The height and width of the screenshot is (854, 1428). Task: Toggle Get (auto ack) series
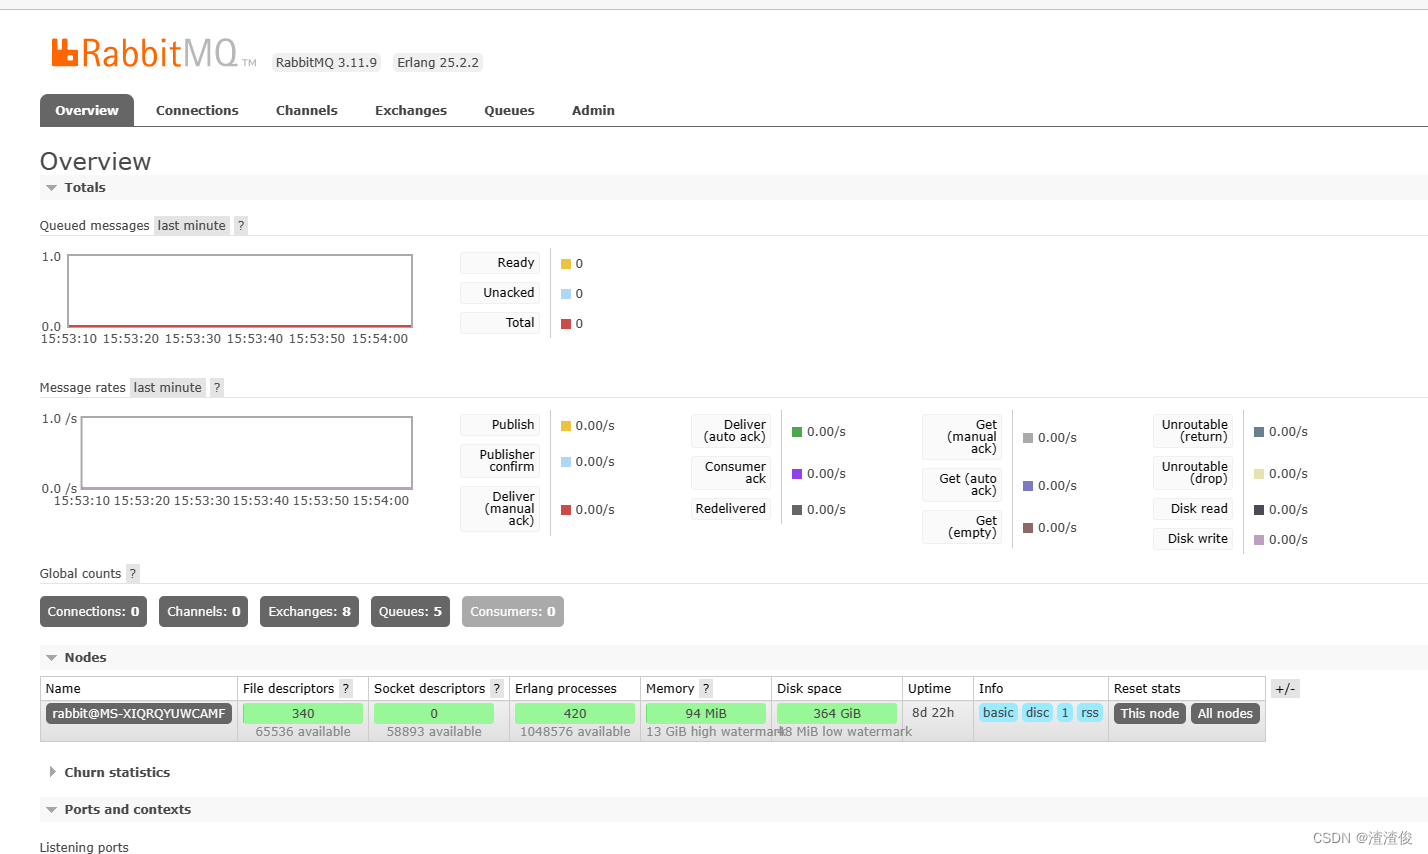tap(962, 485)
